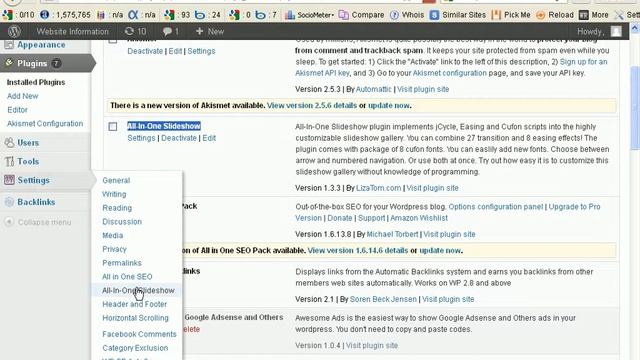
Task: Click the Bing index count 24
Action: click(208, 15)
